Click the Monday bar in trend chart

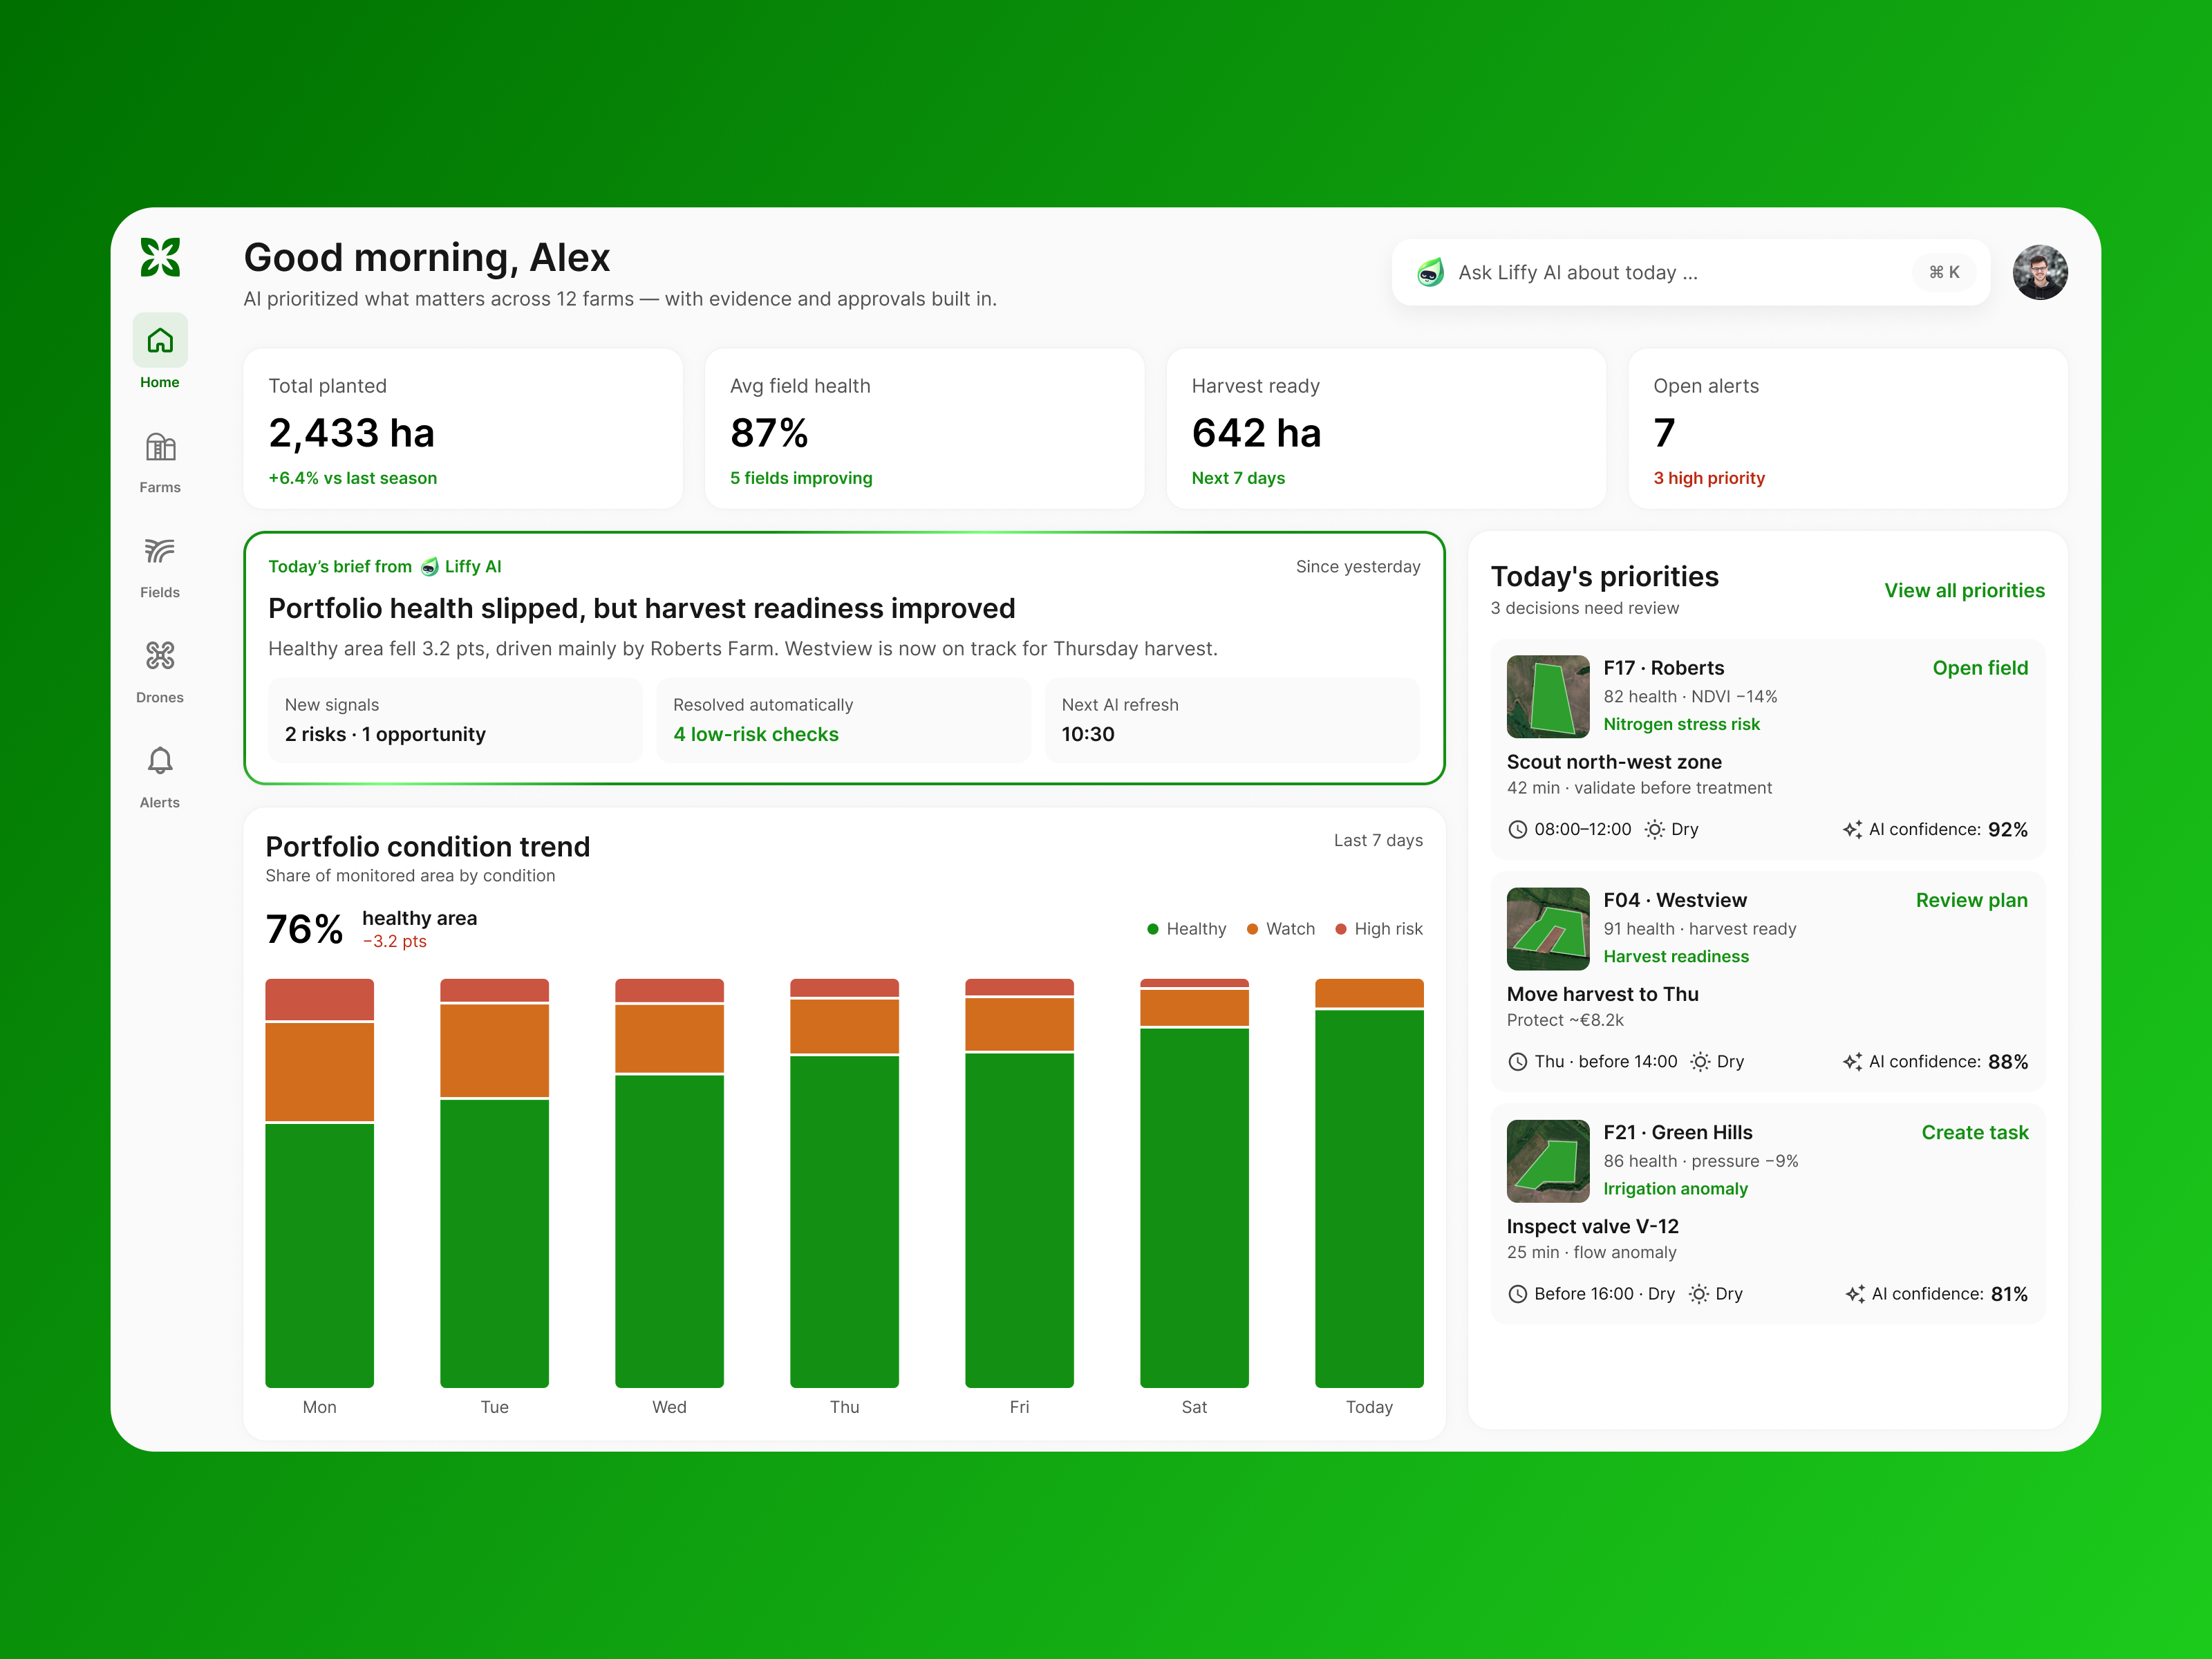pyautogui.click(x=319, y=1183)
